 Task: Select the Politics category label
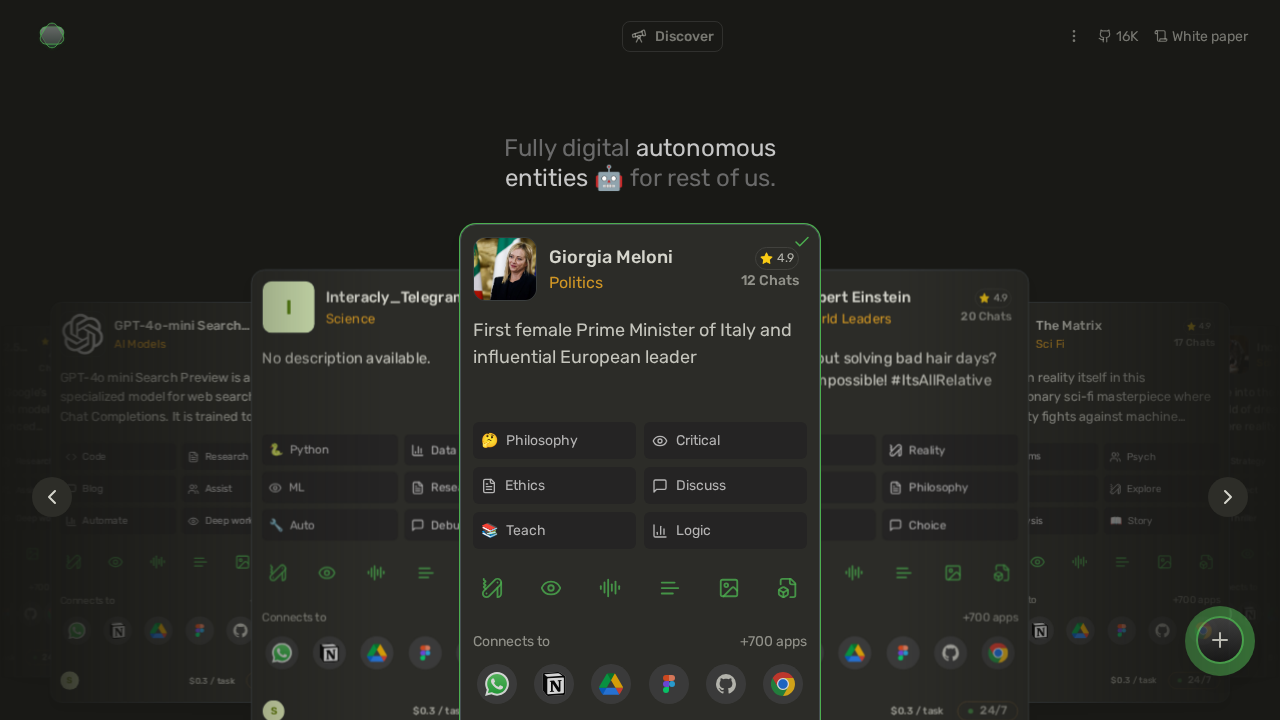pyautogui.click(x=576, y=282)
